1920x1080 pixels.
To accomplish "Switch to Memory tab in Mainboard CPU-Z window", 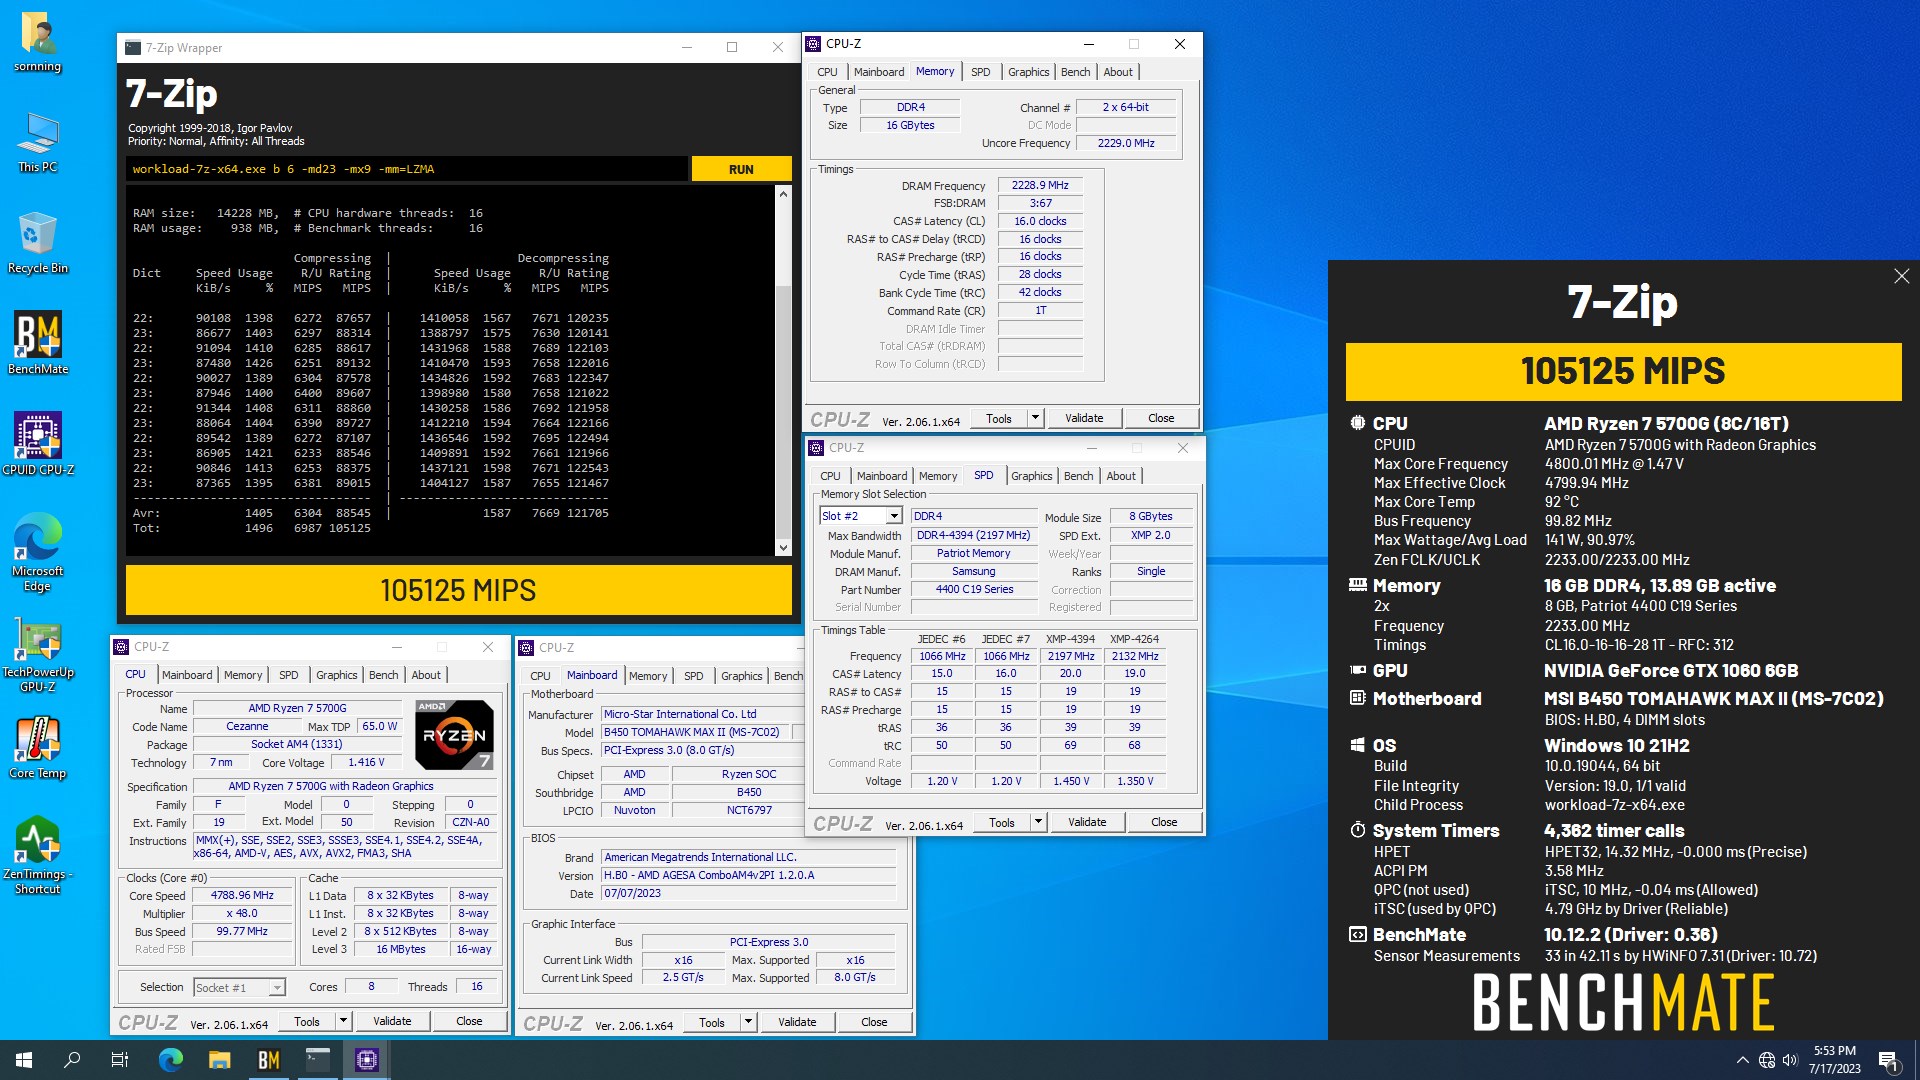I will click(648, 676).
